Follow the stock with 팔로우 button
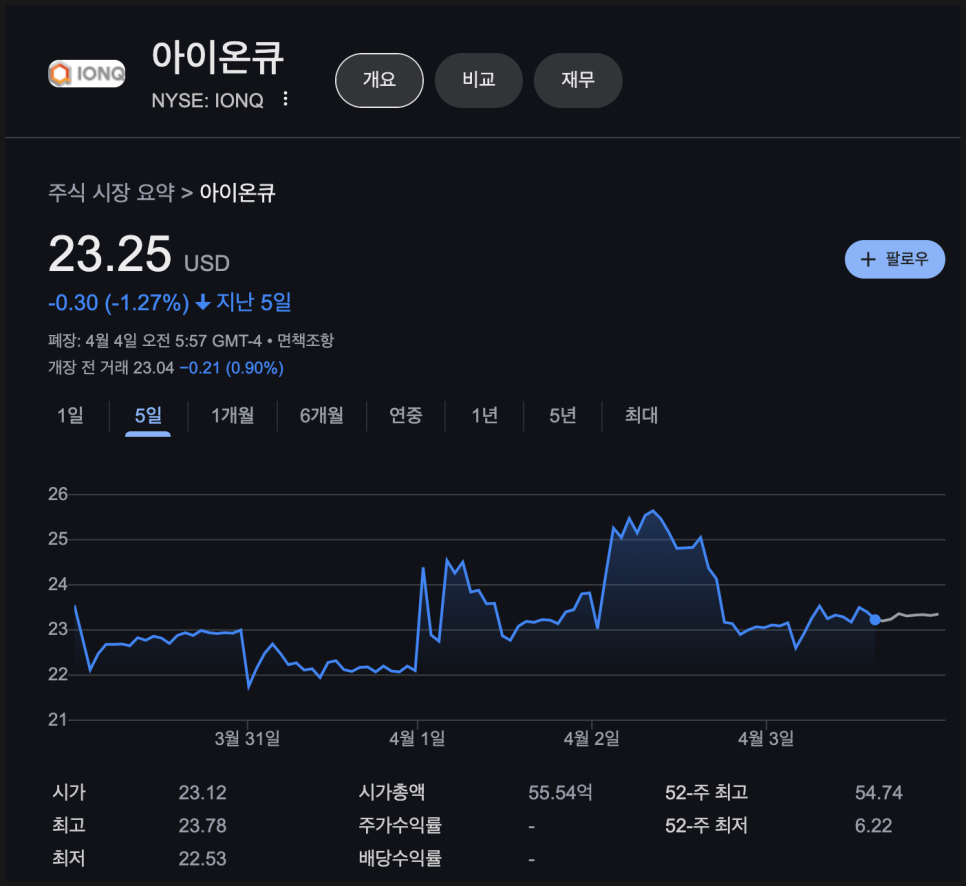Image resolution: width=966 pixels, height=886 pixels. coord(895,259)
